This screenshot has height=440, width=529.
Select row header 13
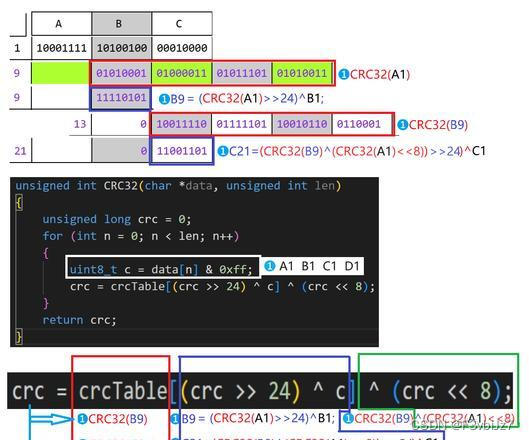click(x=80, y=124)
